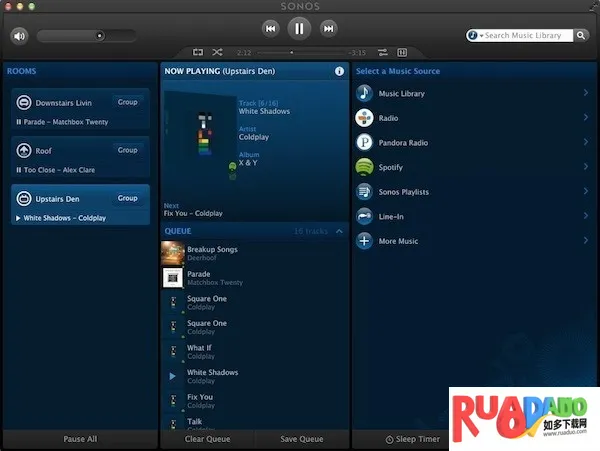Select Breakup Songs queue title
Viewport: 600px width, 451px height.
pyautogui.click(x=212, y=249)
